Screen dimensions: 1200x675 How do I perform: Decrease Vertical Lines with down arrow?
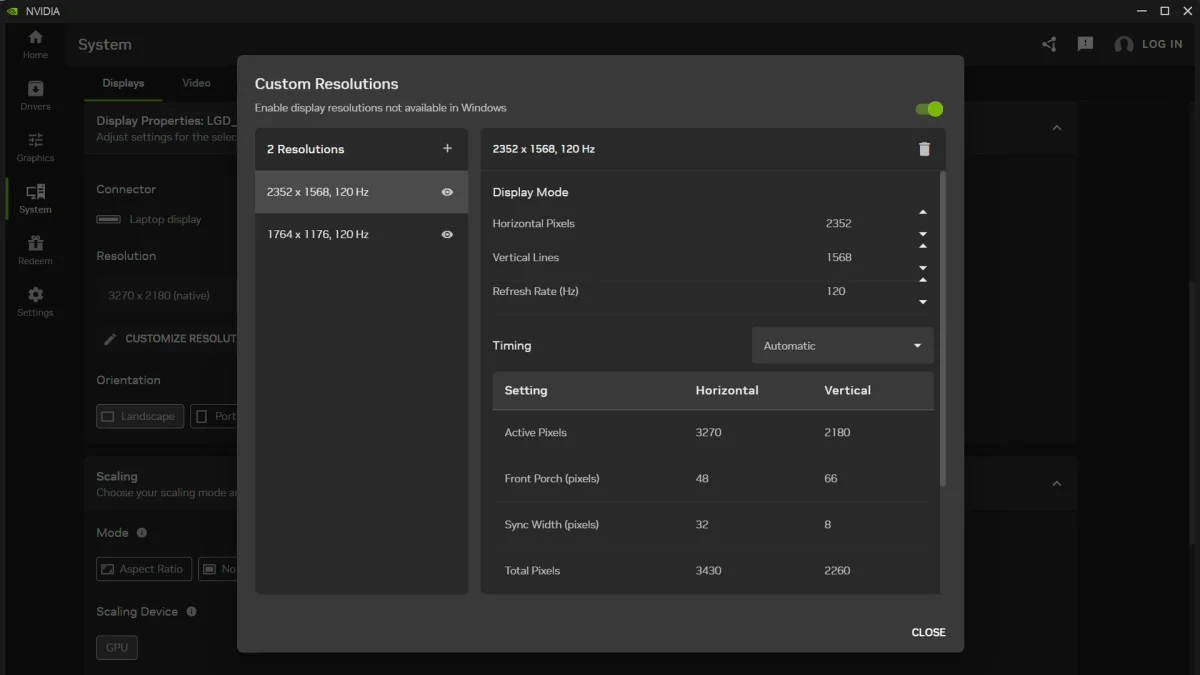[x=923, y=268]
